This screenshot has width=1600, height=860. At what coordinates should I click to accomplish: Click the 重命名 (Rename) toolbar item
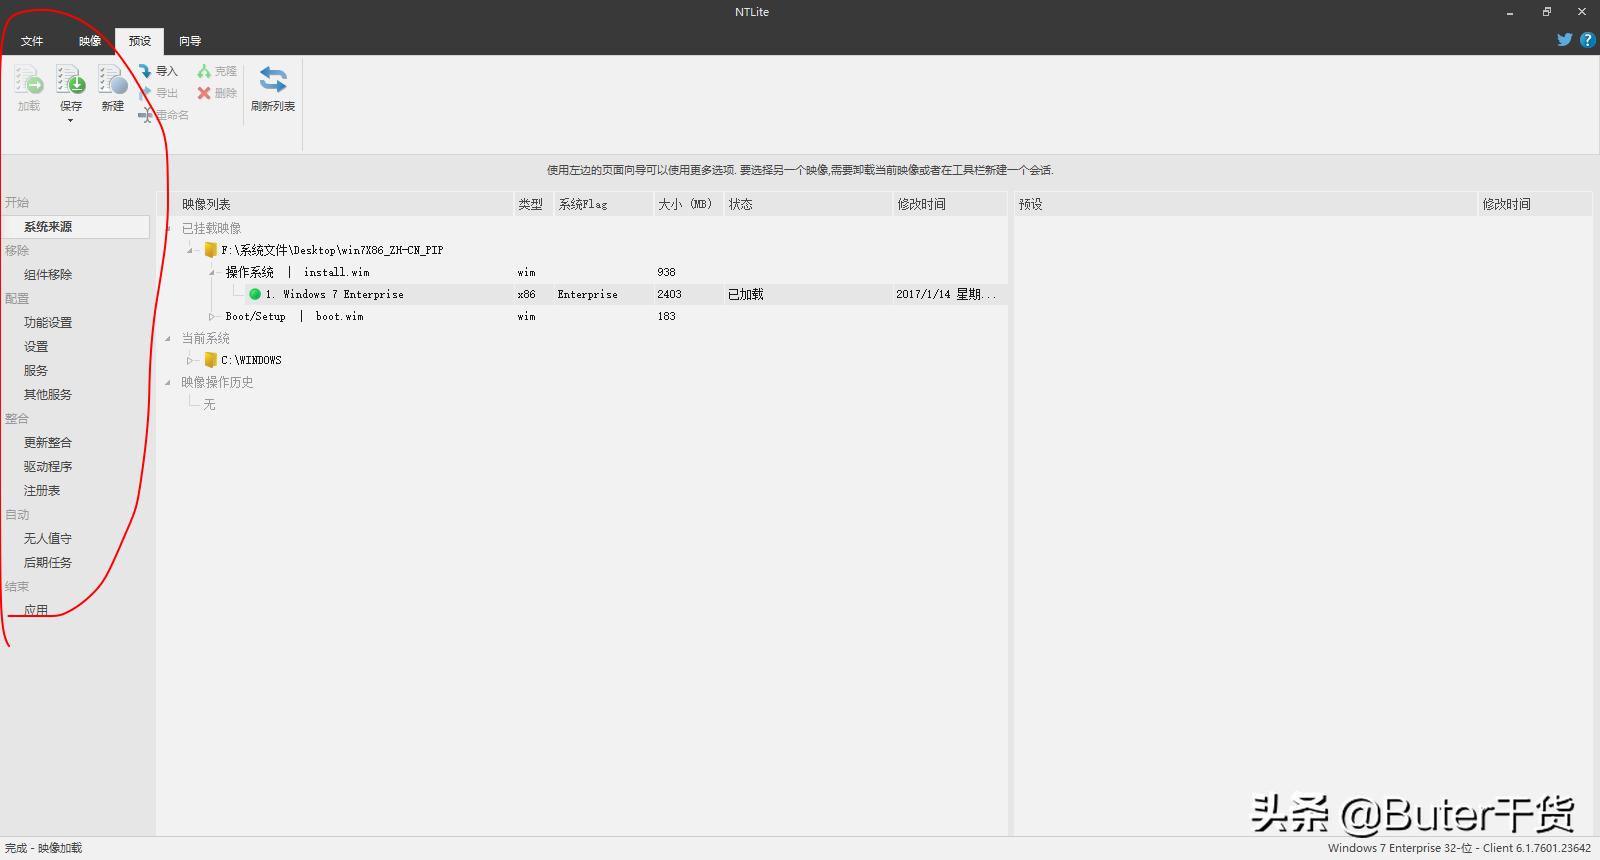(164, 115)
